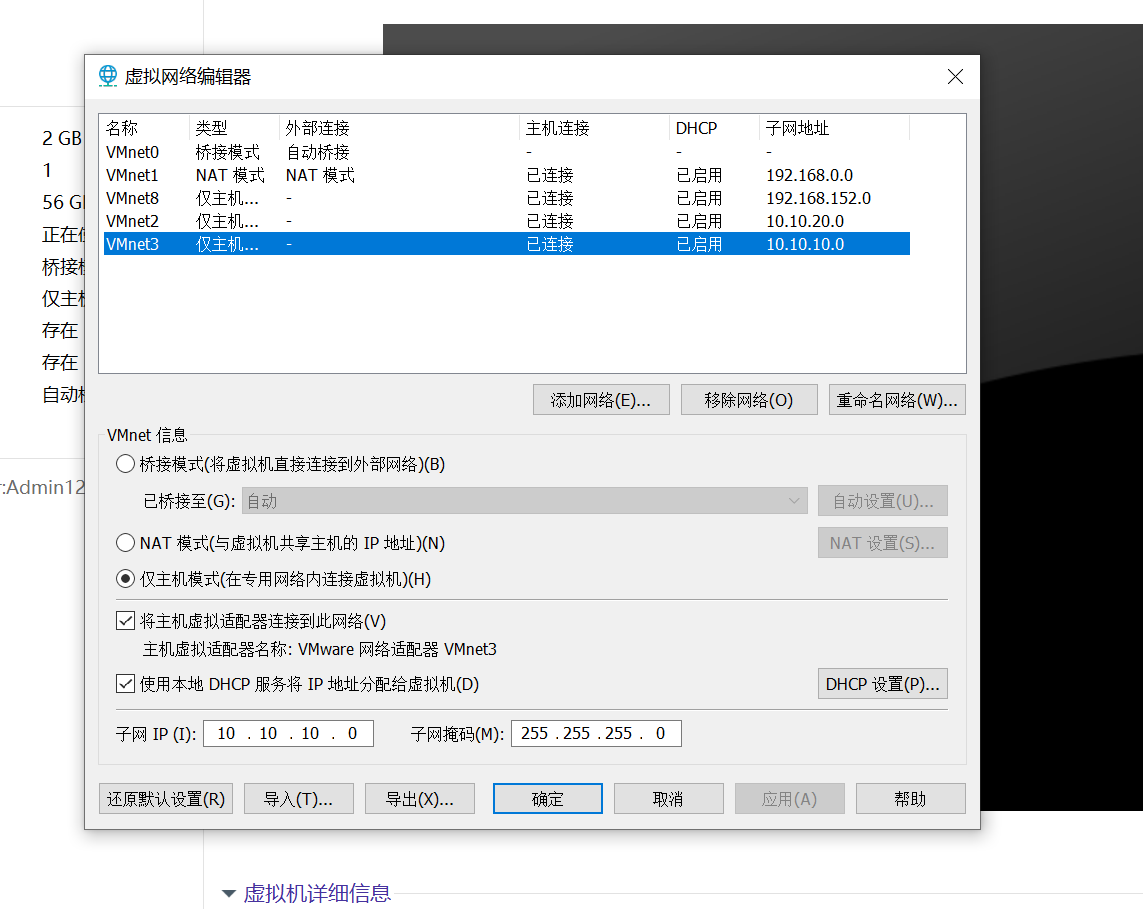Click the NAT 模式 external connection cell
1143x909 pixels.
(x=320, y=175)
